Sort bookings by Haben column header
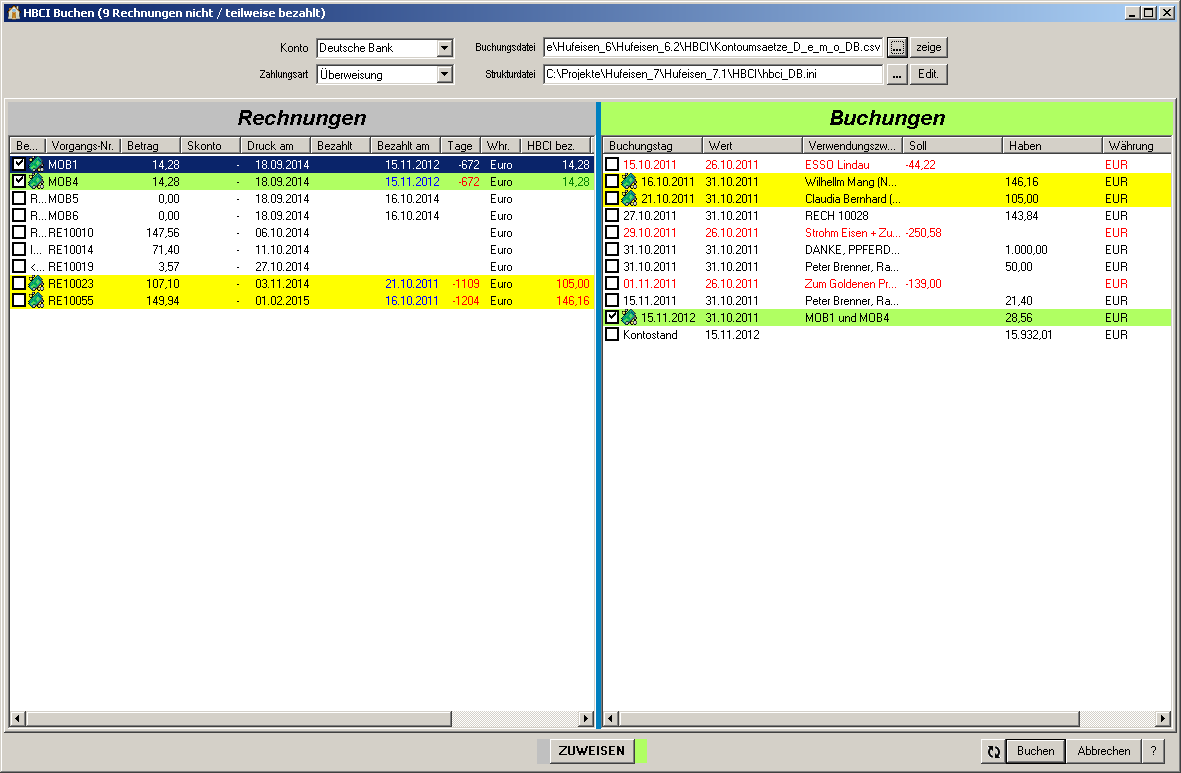This screenshot has width=1181, height=773. 1052,146
